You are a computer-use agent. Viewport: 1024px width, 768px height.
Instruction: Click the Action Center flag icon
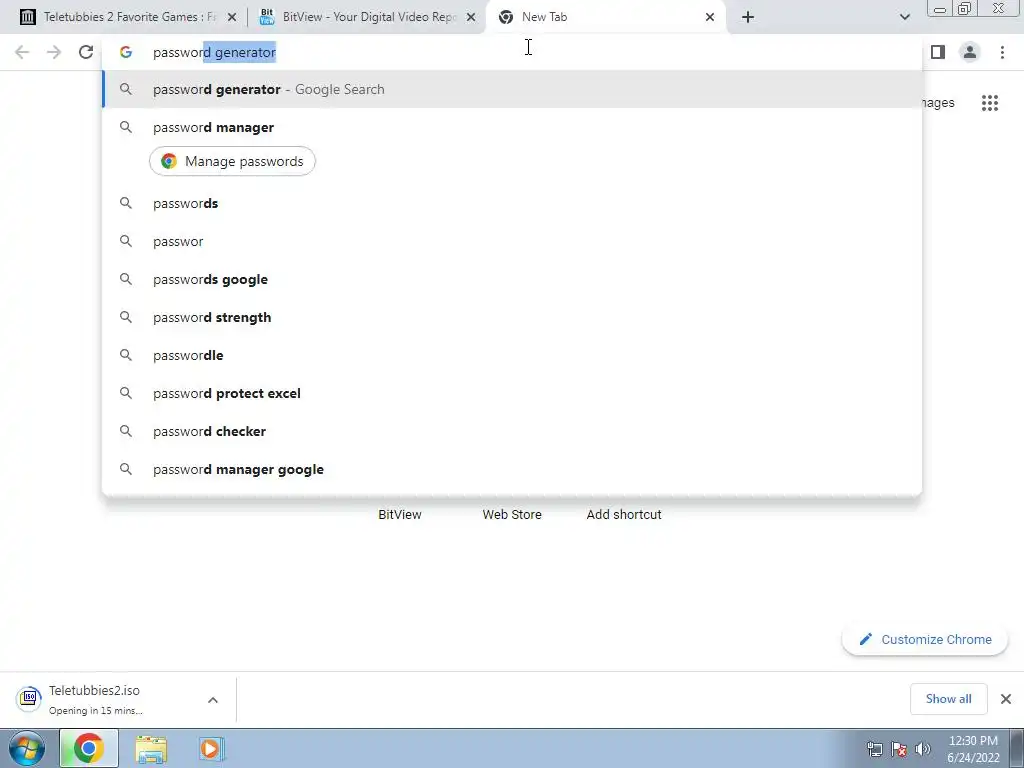pyautogui.click(x=899, y=749)
